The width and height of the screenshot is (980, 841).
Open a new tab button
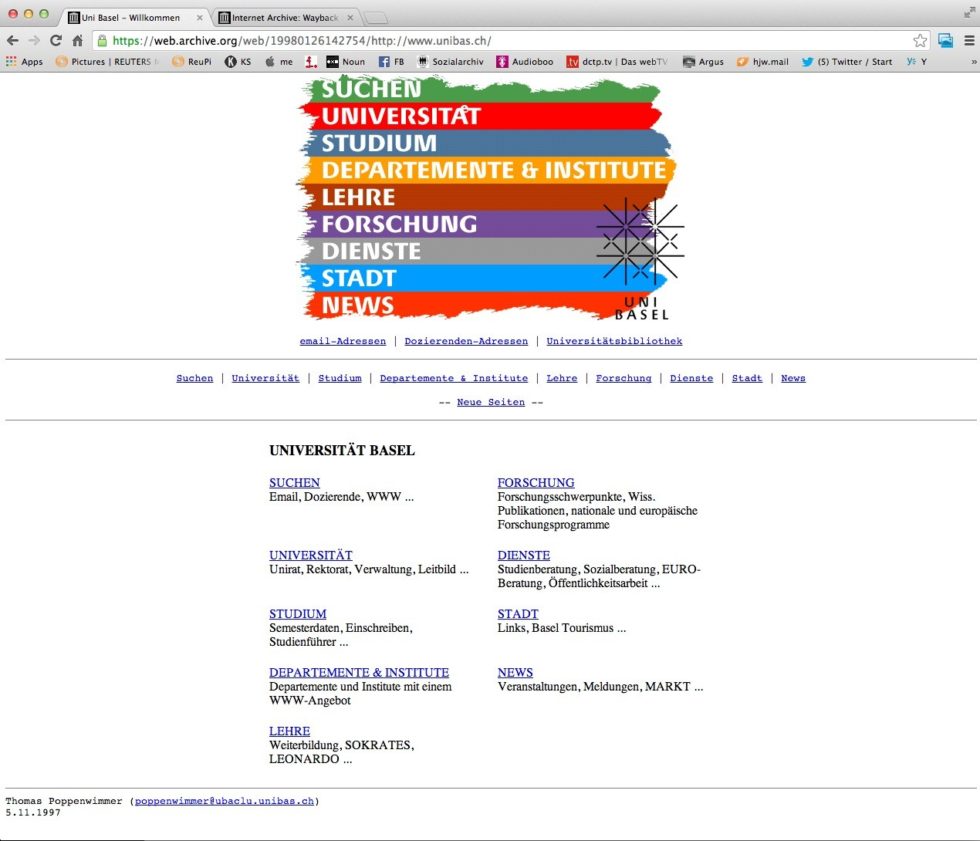coord(376,17)
